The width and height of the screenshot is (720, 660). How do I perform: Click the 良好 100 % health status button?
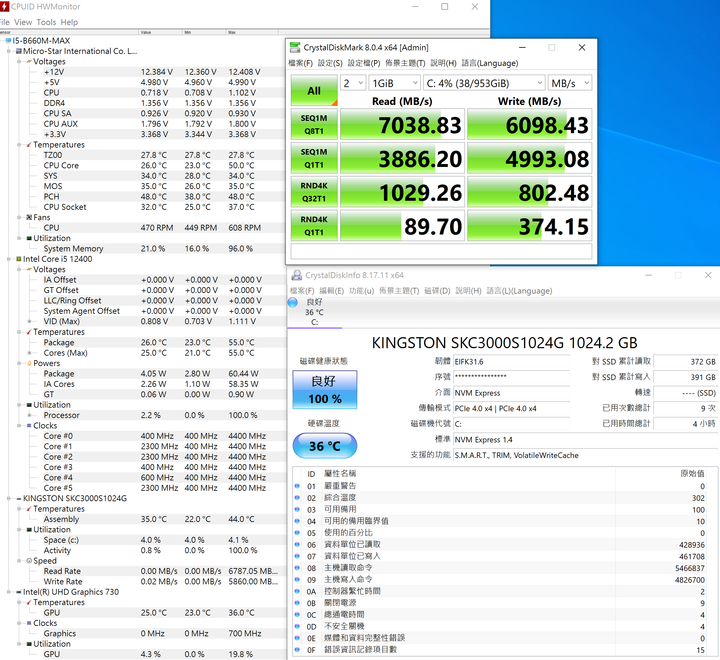pyautogui.click(x=325, y=389)
